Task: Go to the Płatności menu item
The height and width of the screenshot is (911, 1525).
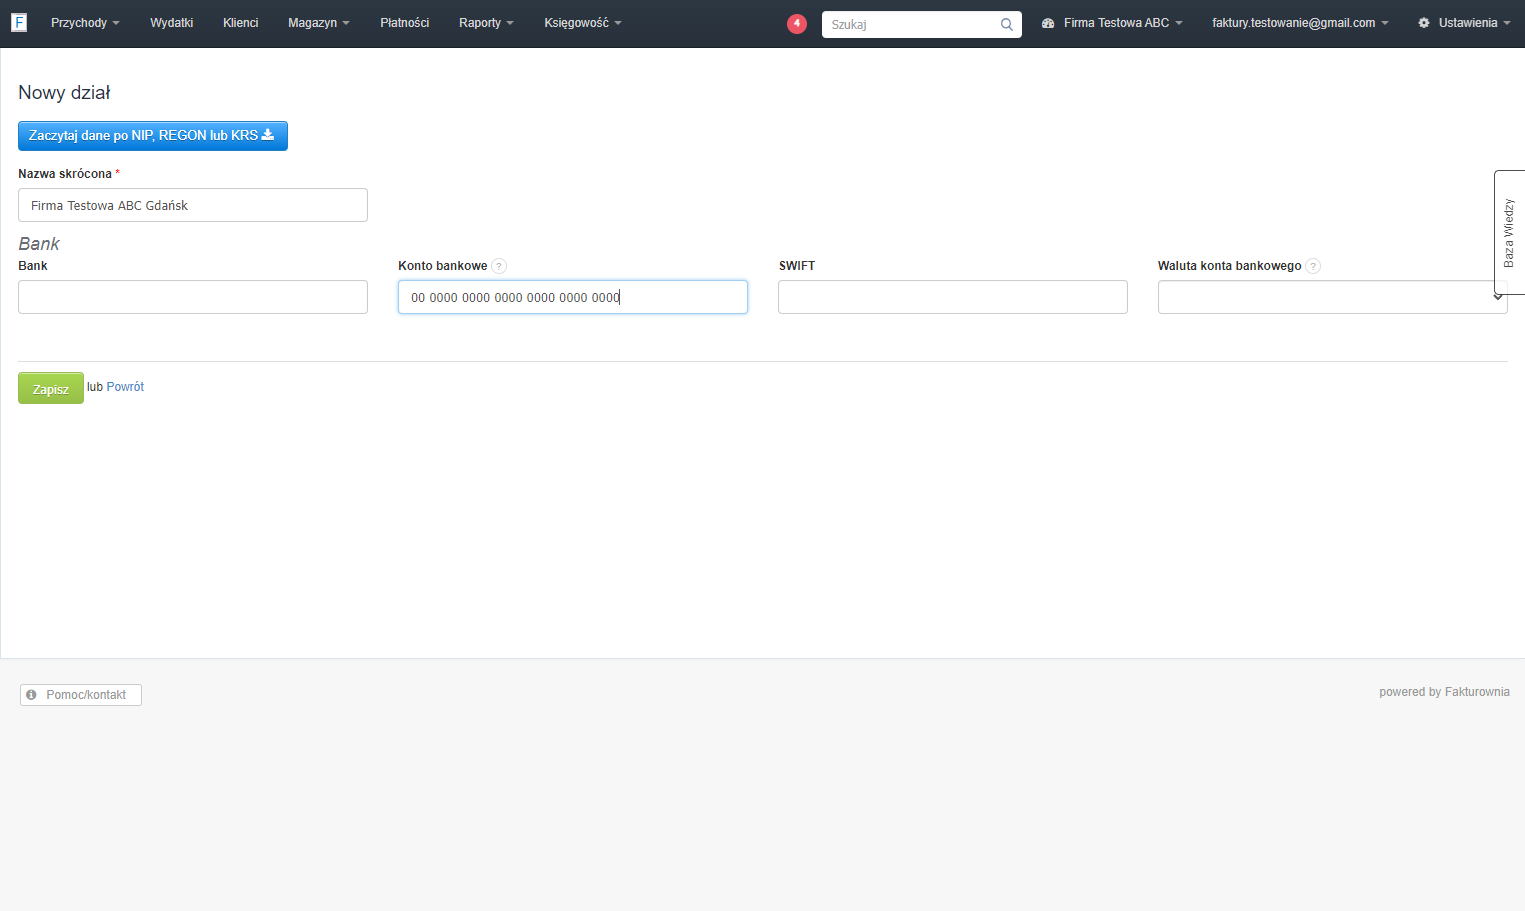Action: [405, 23]
